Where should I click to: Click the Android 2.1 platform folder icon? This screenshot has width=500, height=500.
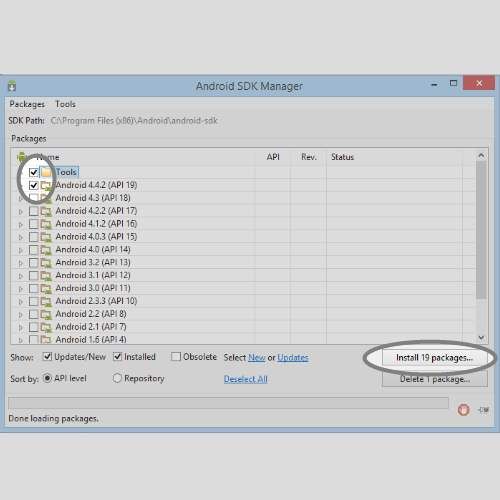pyautogui.click(x=46, y=328)
